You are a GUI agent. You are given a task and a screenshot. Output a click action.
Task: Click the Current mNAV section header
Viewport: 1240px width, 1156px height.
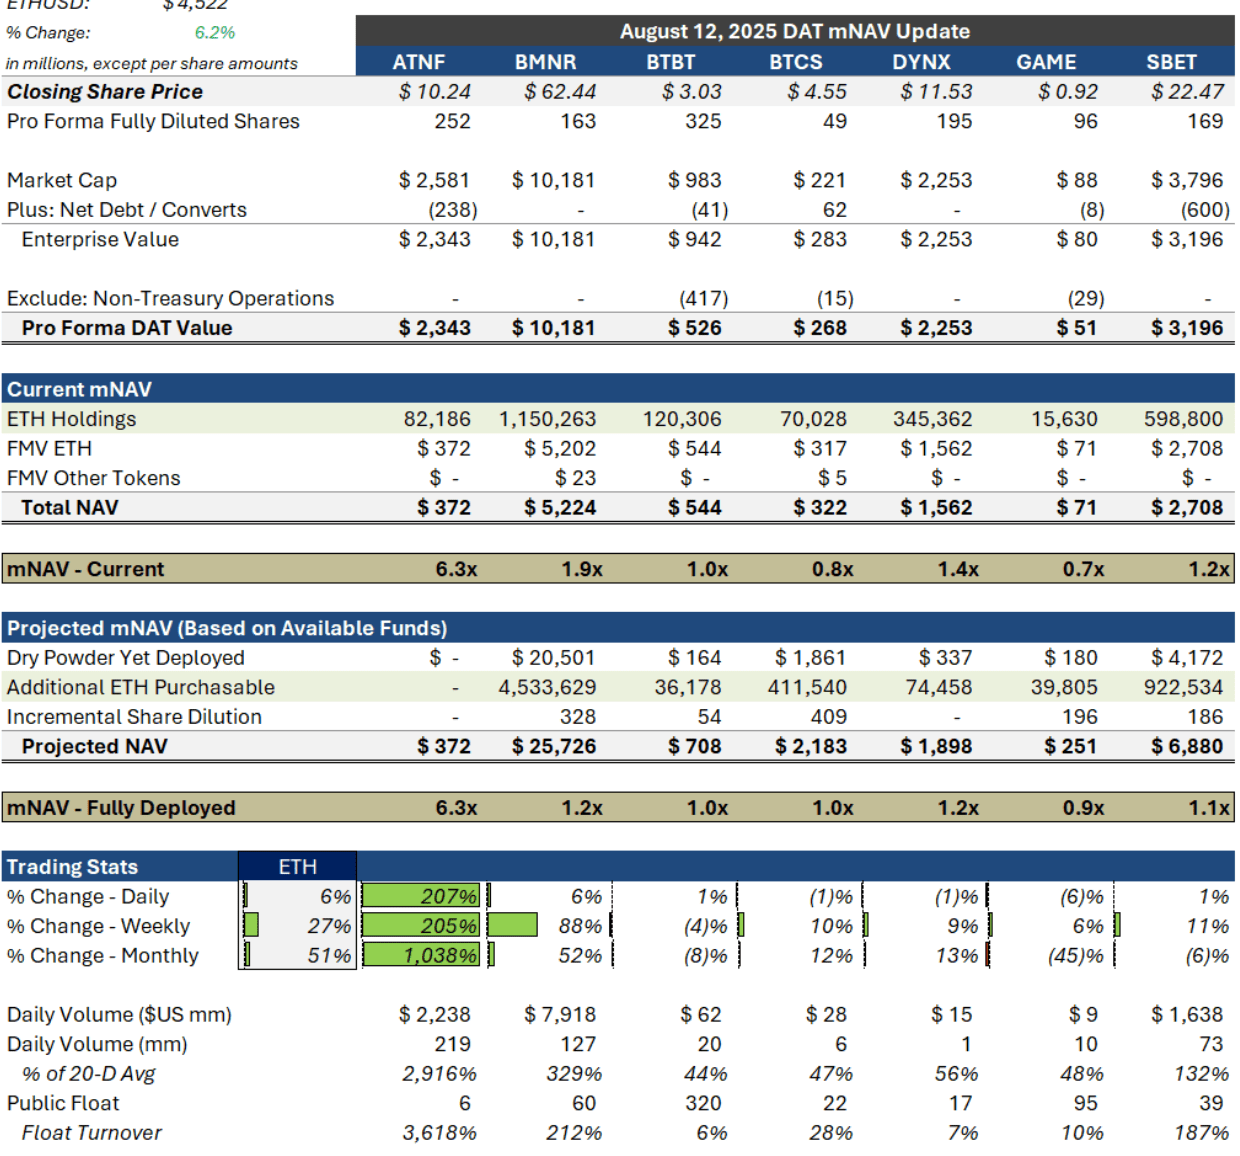[79, 389]
